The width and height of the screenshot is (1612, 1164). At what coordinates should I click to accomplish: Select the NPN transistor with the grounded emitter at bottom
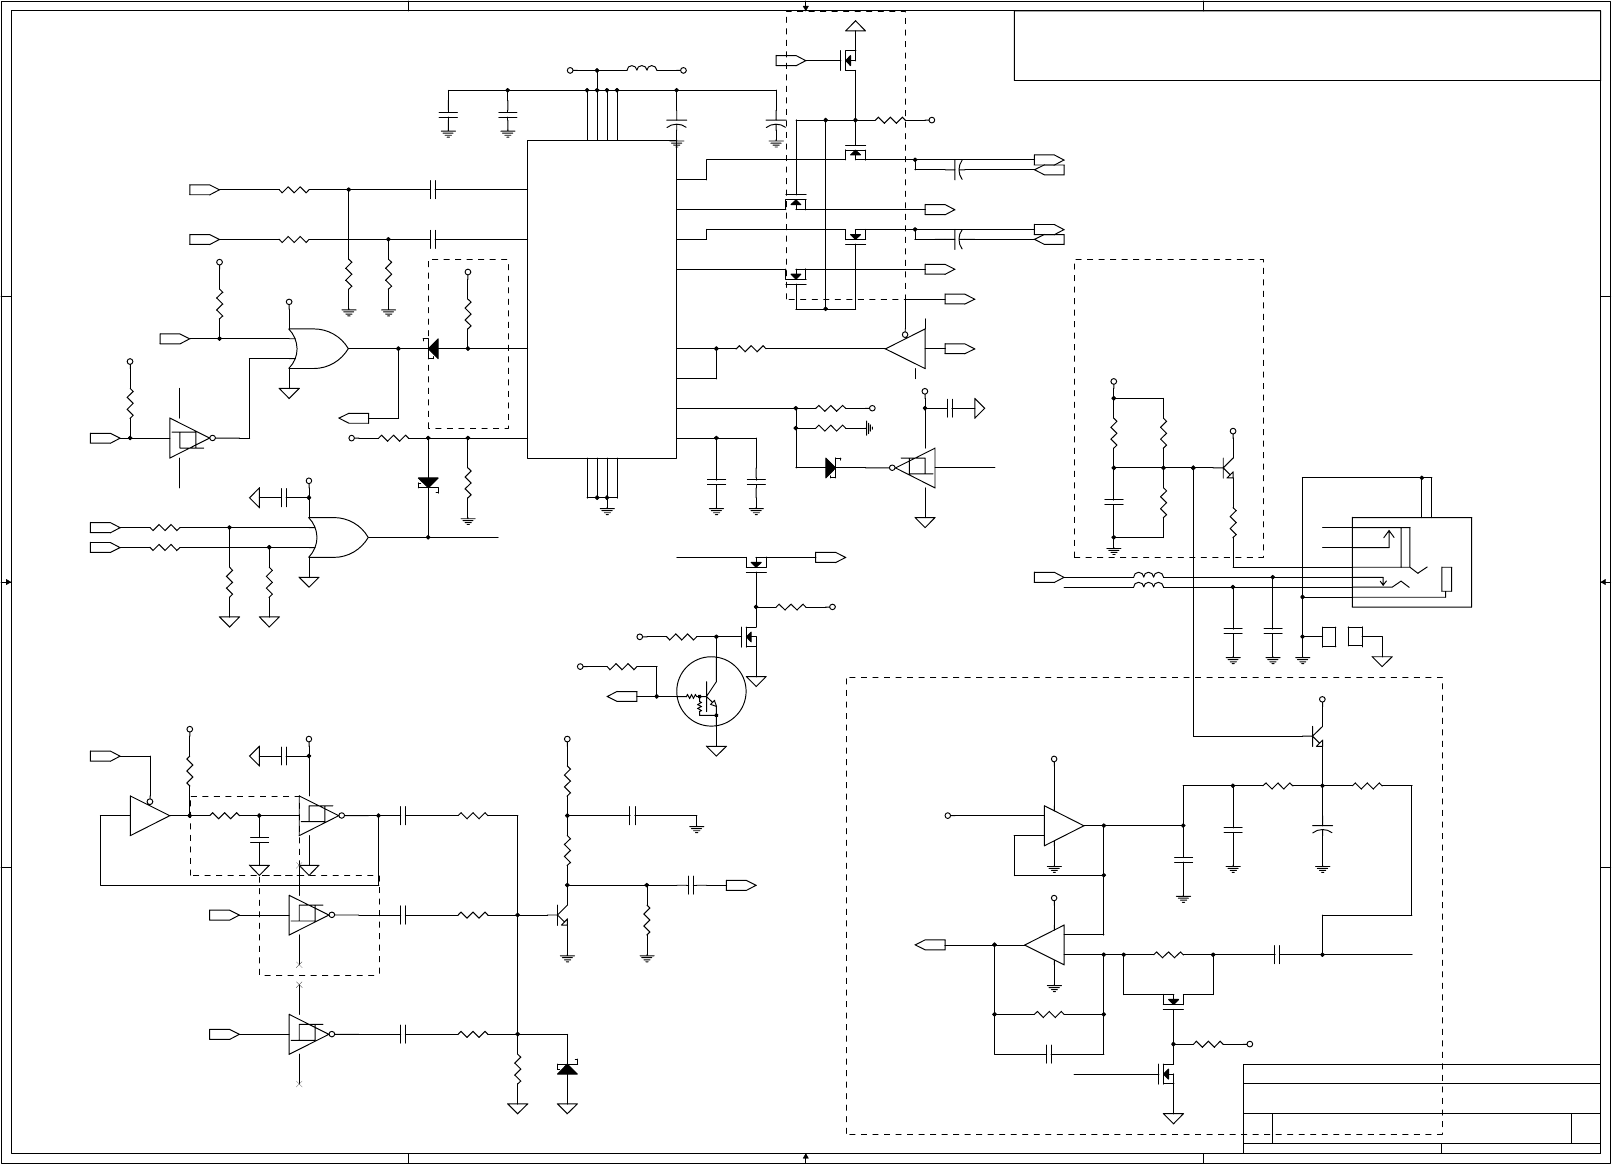562,917
